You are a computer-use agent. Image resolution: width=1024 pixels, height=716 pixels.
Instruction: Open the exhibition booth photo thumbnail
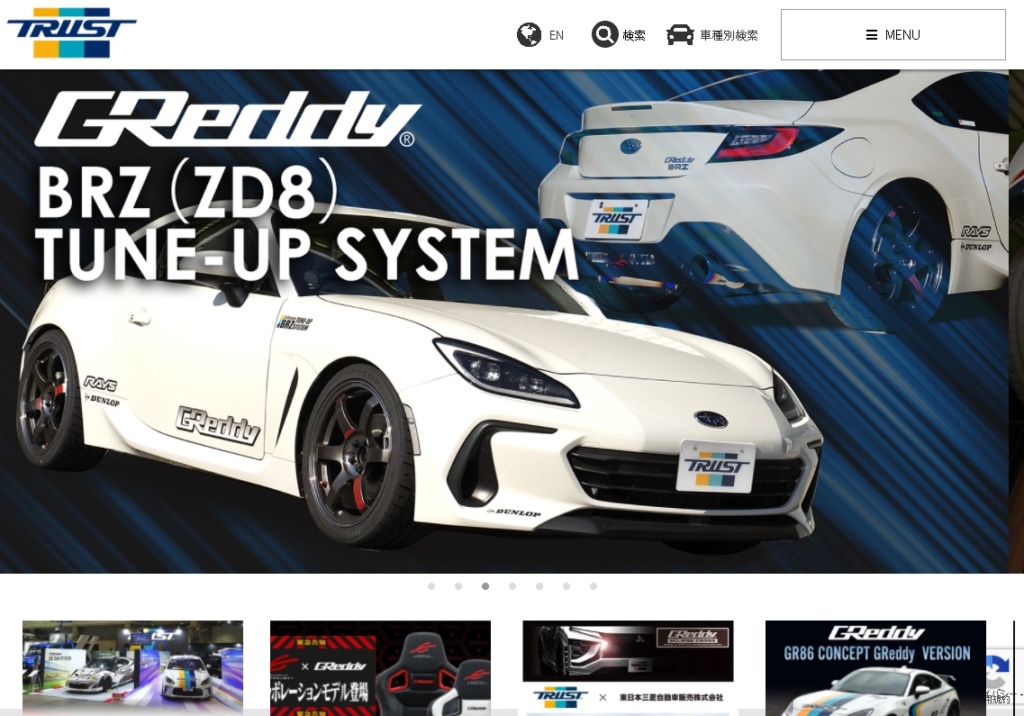point(133,668)
